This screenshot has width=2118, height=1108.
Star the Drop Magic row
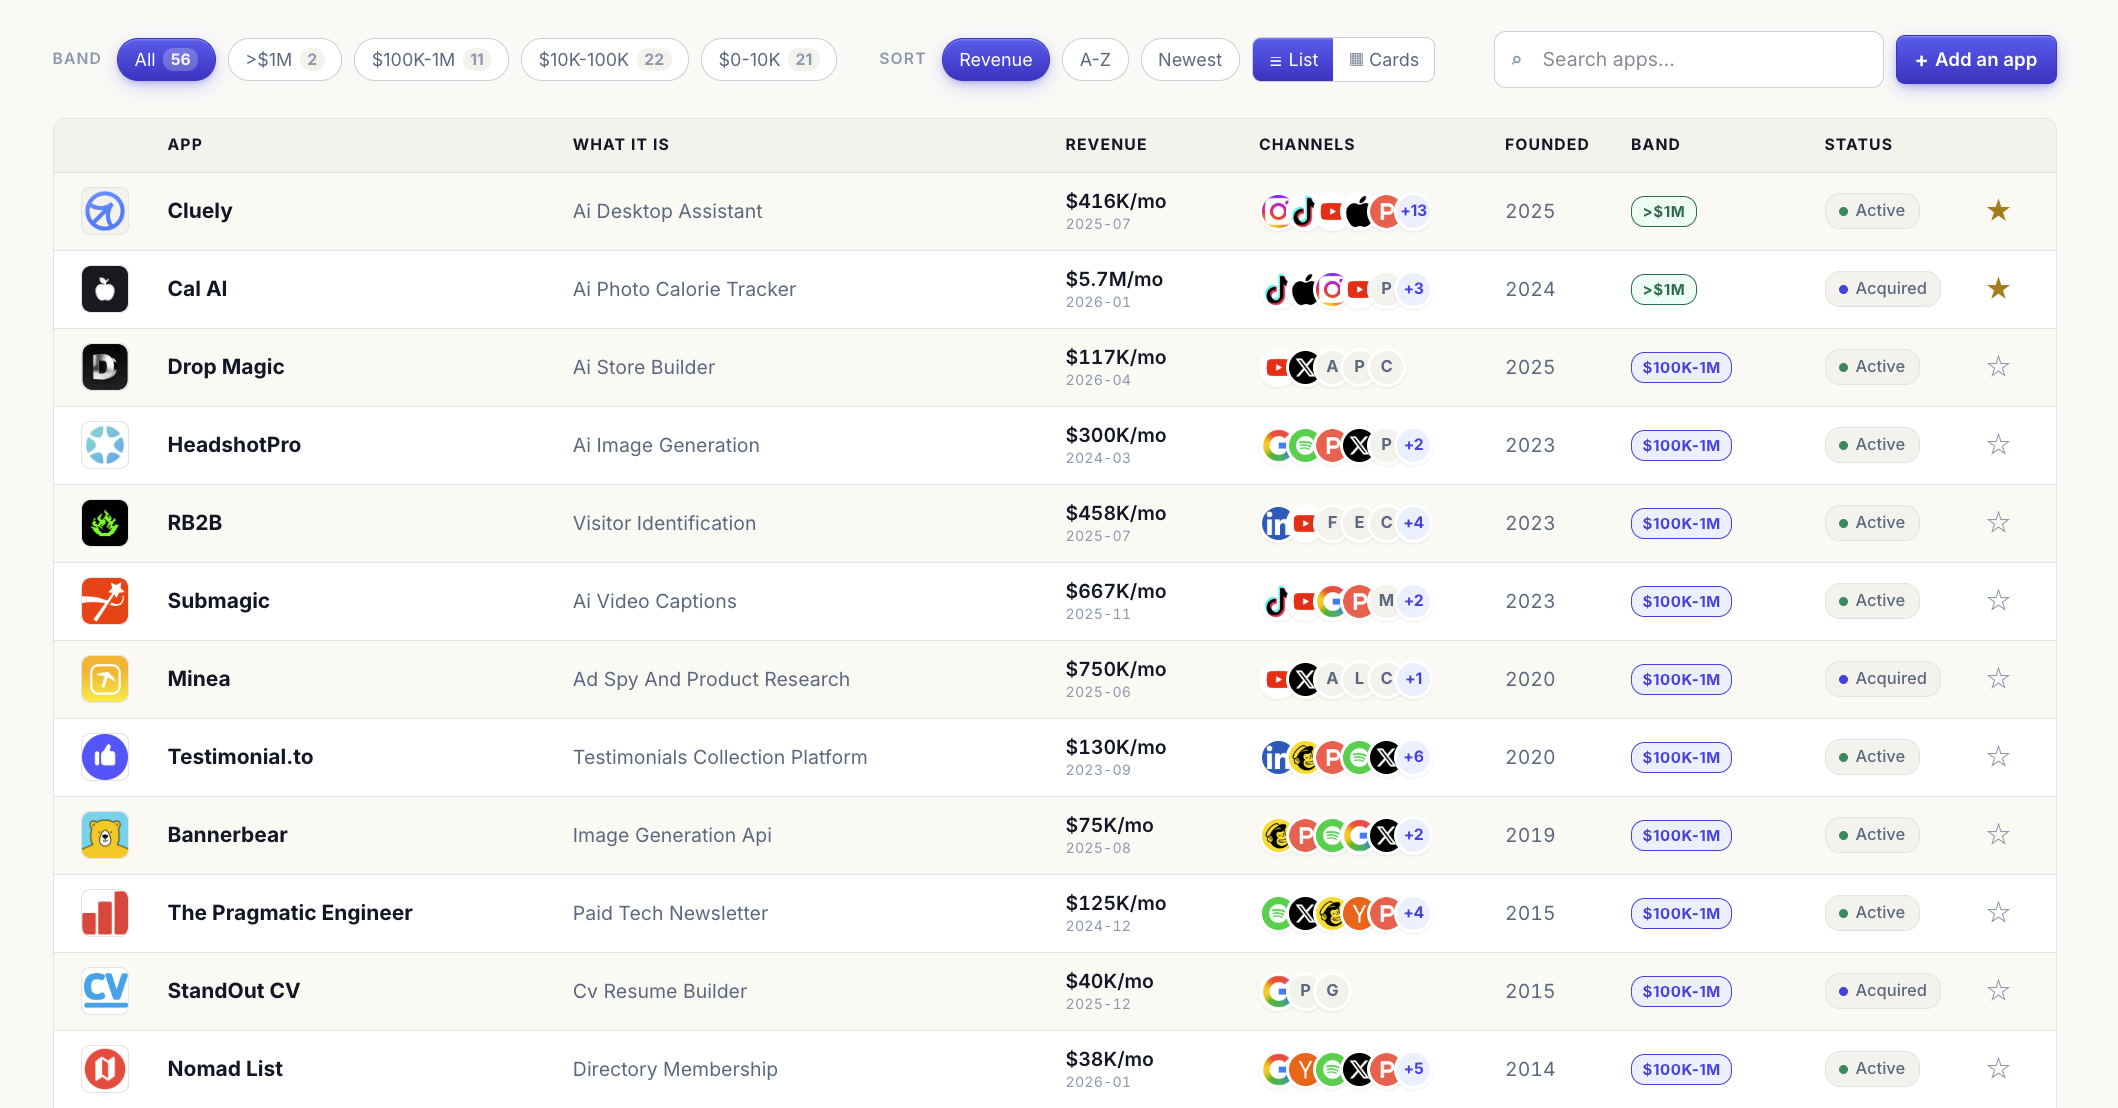click(1998, 367)
